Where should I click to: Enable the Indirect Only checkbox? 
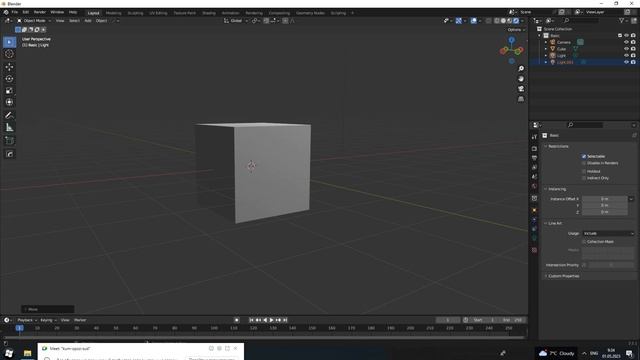[x=584, y=178]
